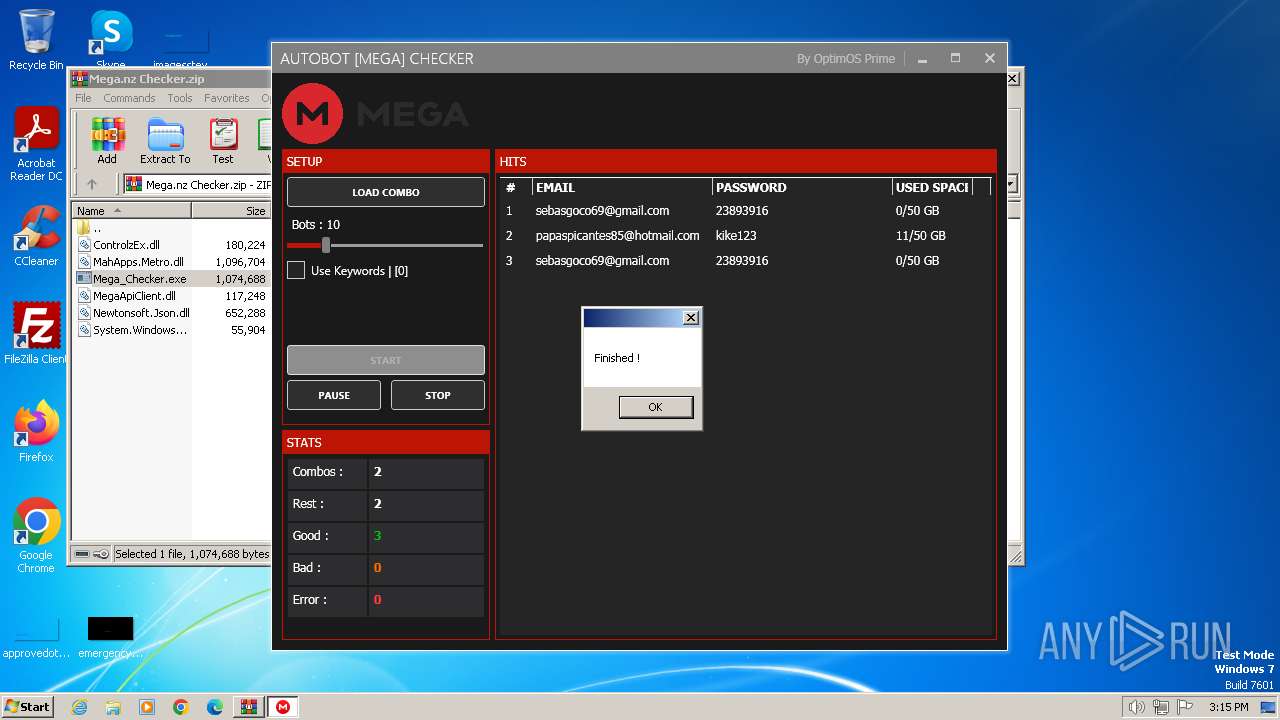The height and width of the screenshot is (720, 1280).
Task: Click the PAUSE button
Action: click(334, 395)
